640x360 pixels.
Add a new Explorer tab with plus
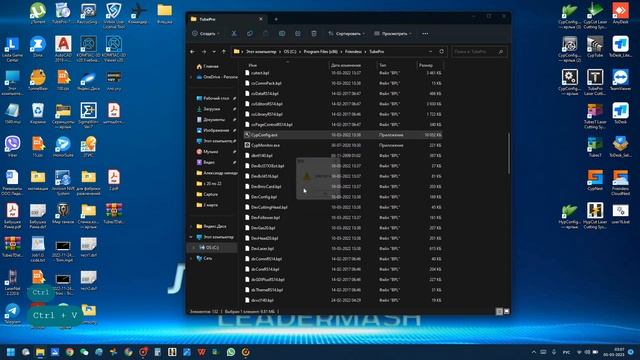pos(276,19)
